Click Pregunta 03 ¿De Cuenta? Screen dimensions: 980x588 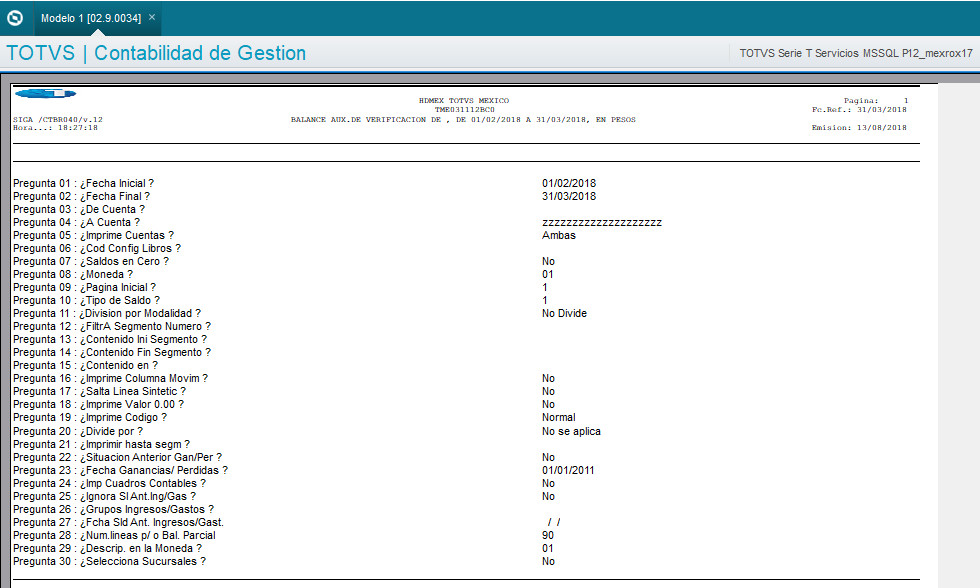pyautogui.click(x=79, y=209)
